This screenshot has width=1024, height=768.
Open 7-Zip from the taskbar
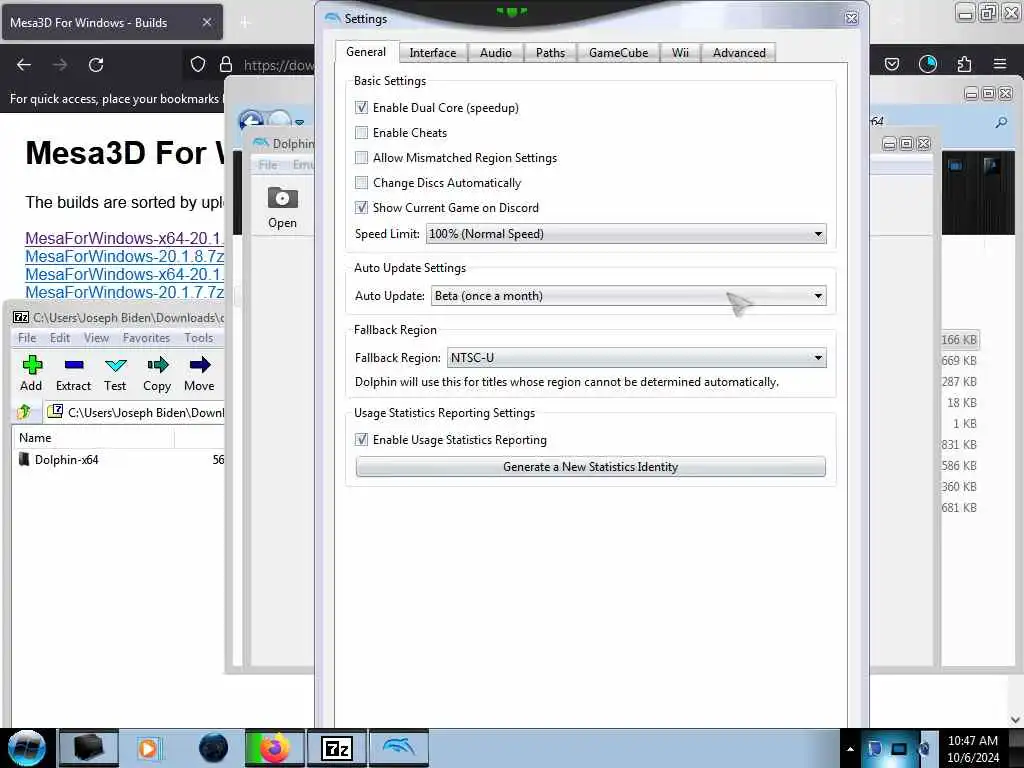[x=337, y=748]
